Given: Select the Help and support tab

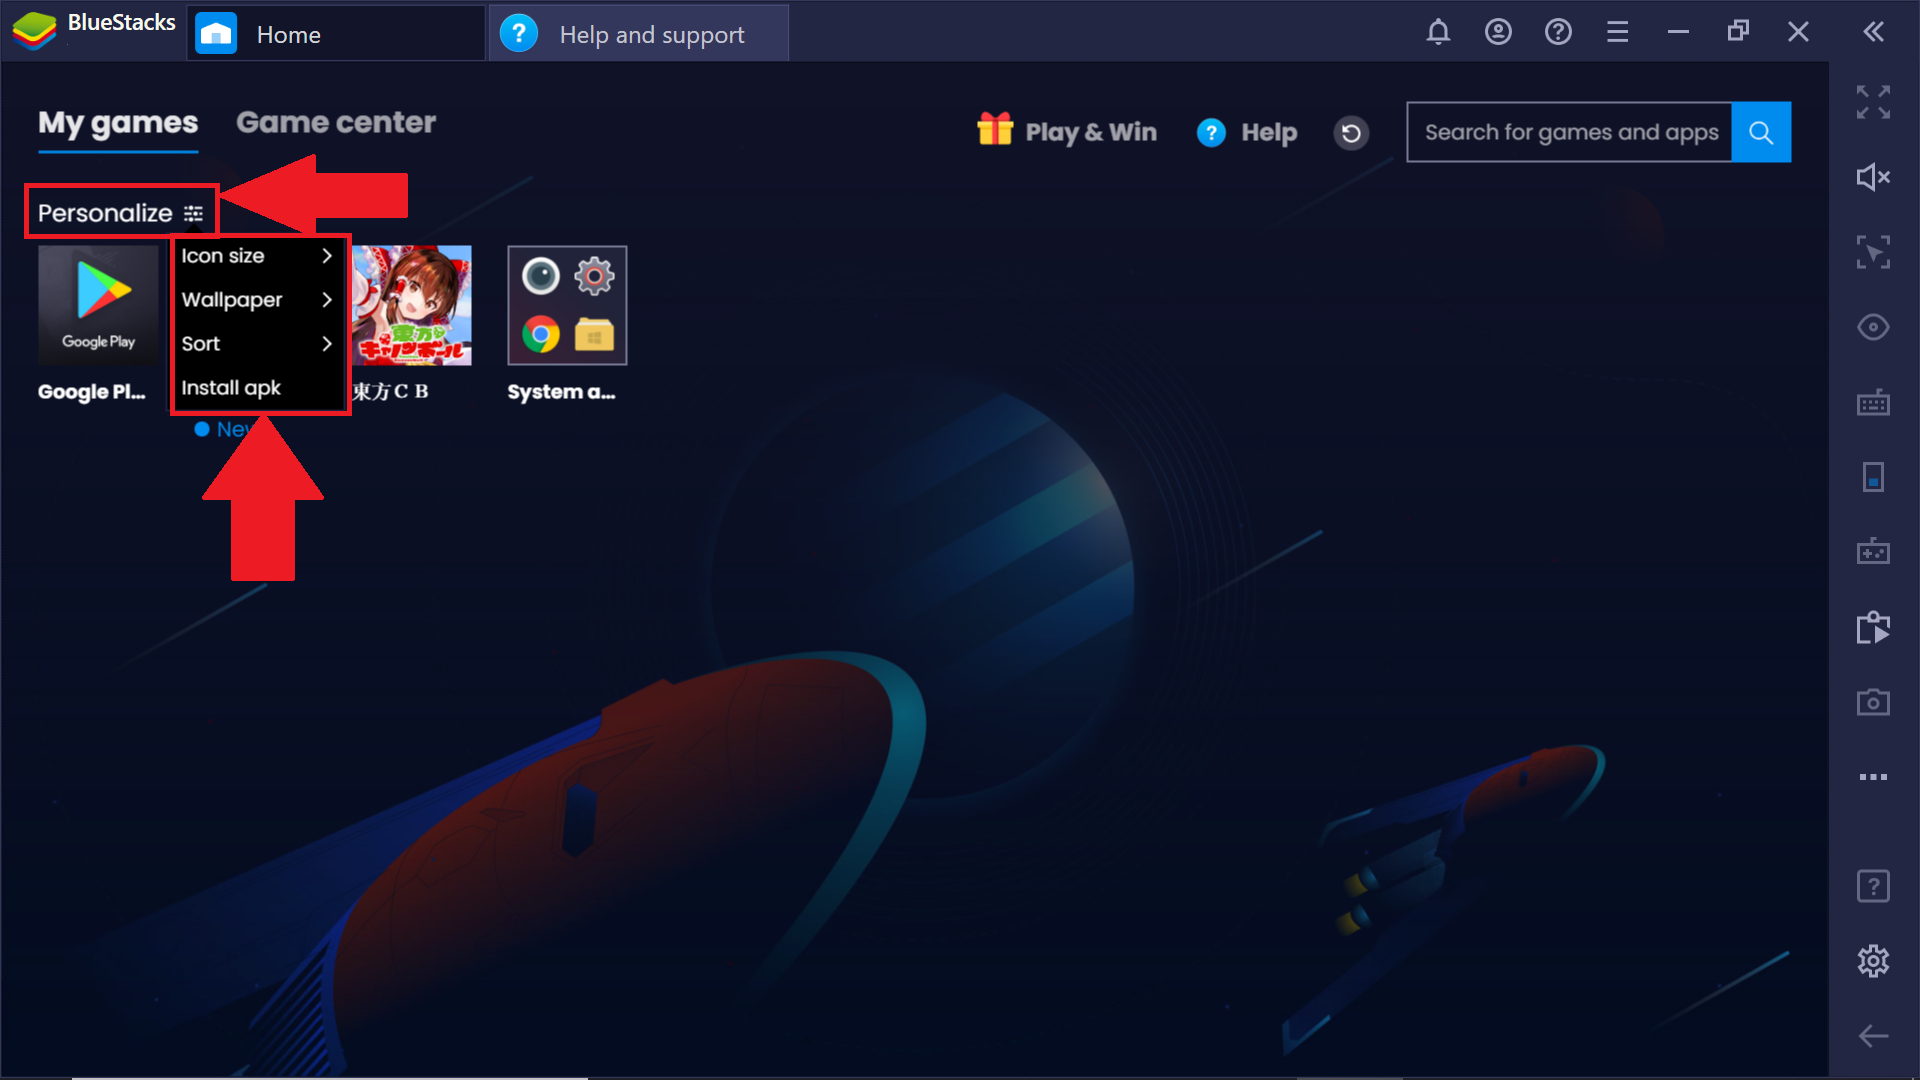Looking at the screenshot, I should click(639, 34).
